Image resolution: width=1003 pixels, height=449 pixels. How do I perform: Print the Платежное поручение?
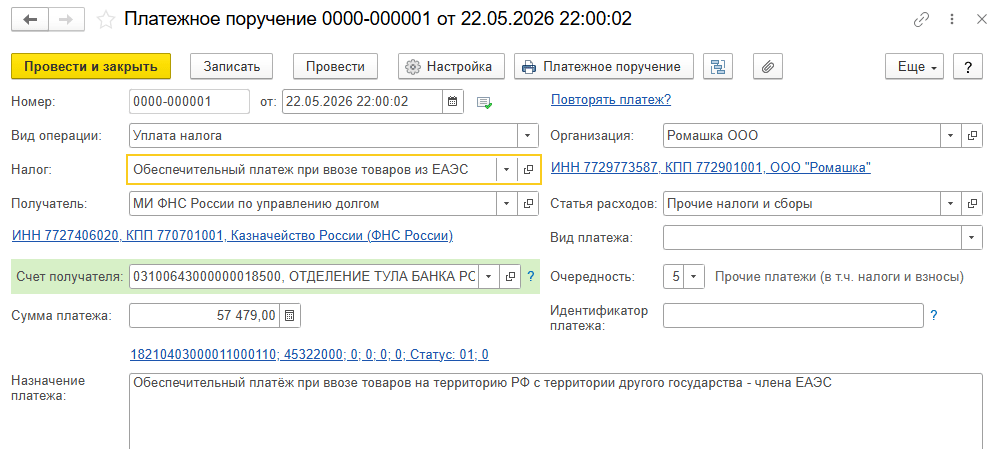pyautogui.click(x=604, y=67)
